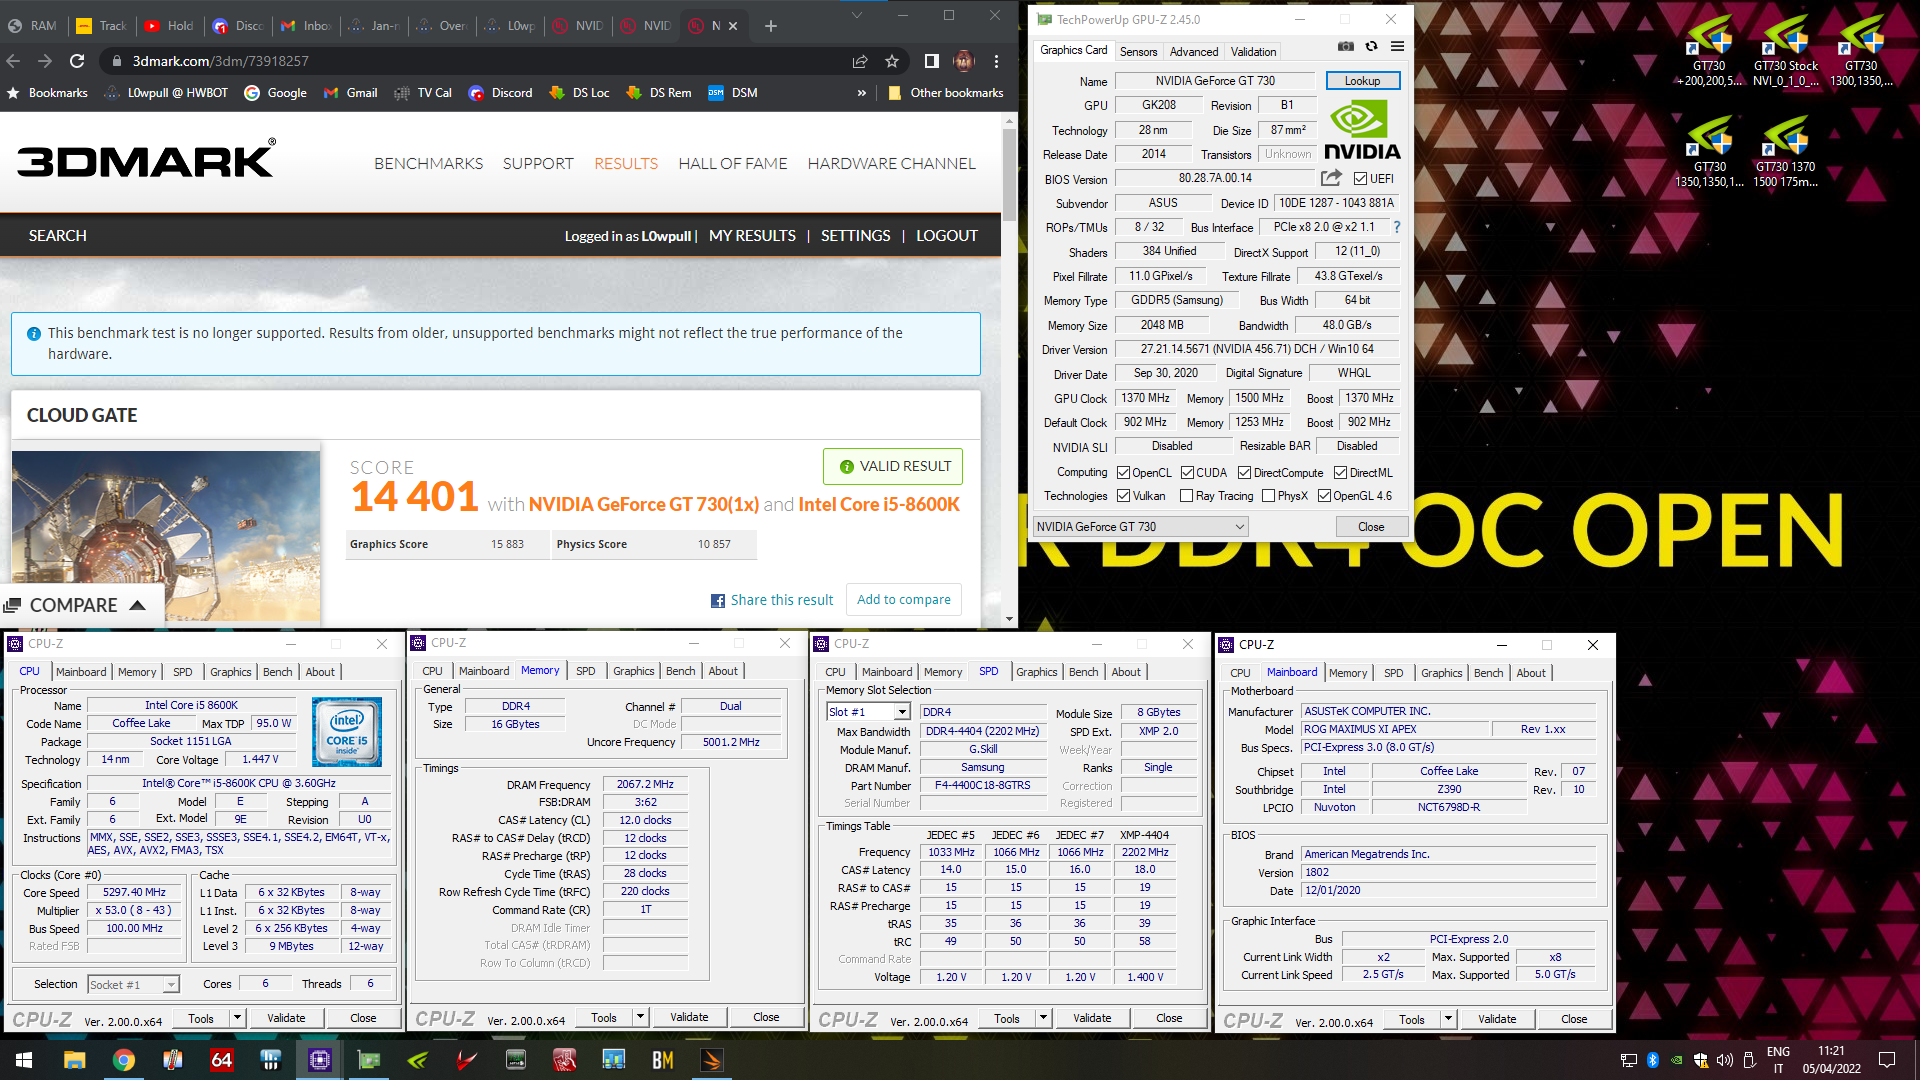Viewport: 1920px width, 1080px height.
Task: Expand Tools arrow in CPU-Z Mainboard window
Action: [1448, 1019]
